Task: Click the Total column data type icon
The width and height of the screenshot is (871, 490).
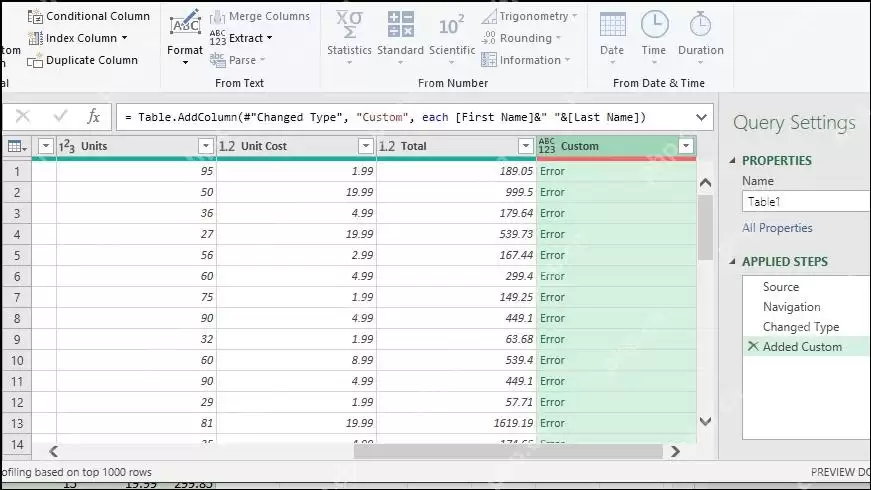Action: (x=387, y=146)
